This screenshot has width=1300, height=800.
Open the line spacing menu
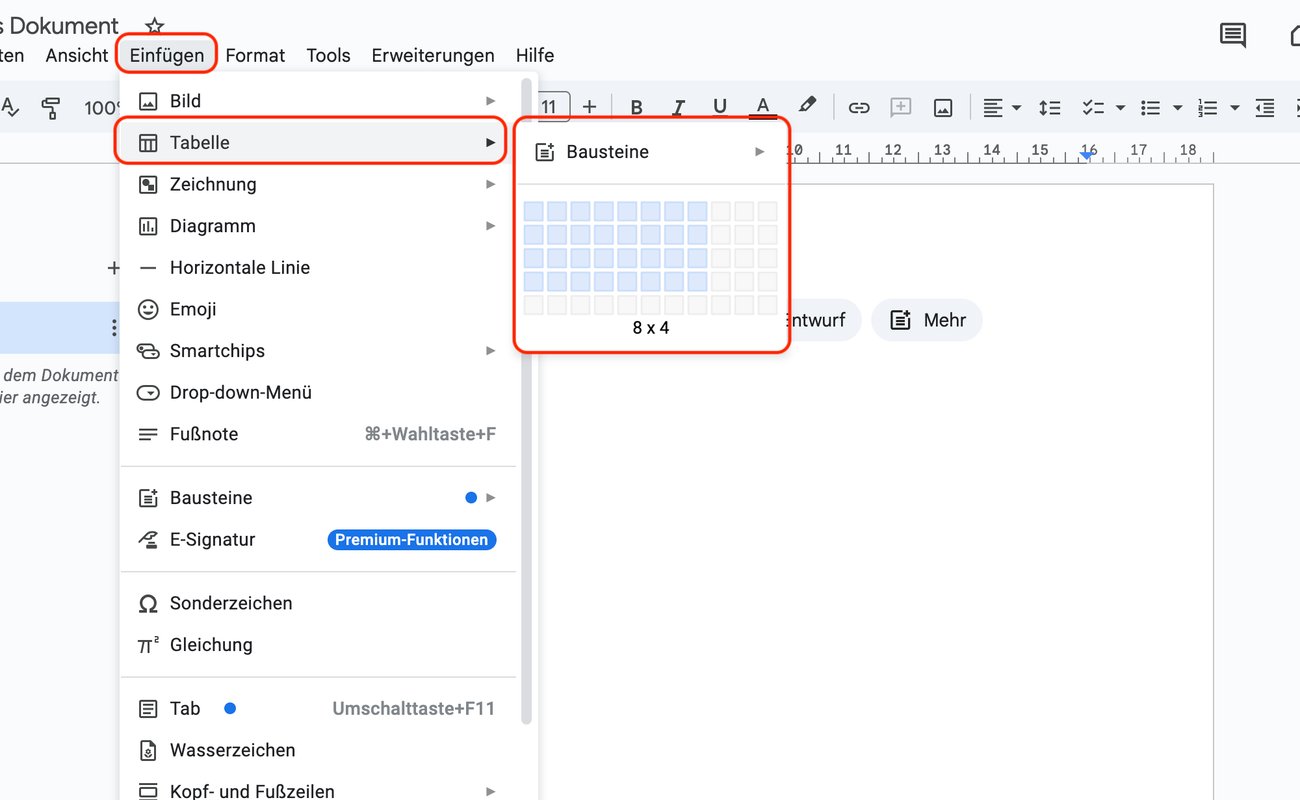1050,107
